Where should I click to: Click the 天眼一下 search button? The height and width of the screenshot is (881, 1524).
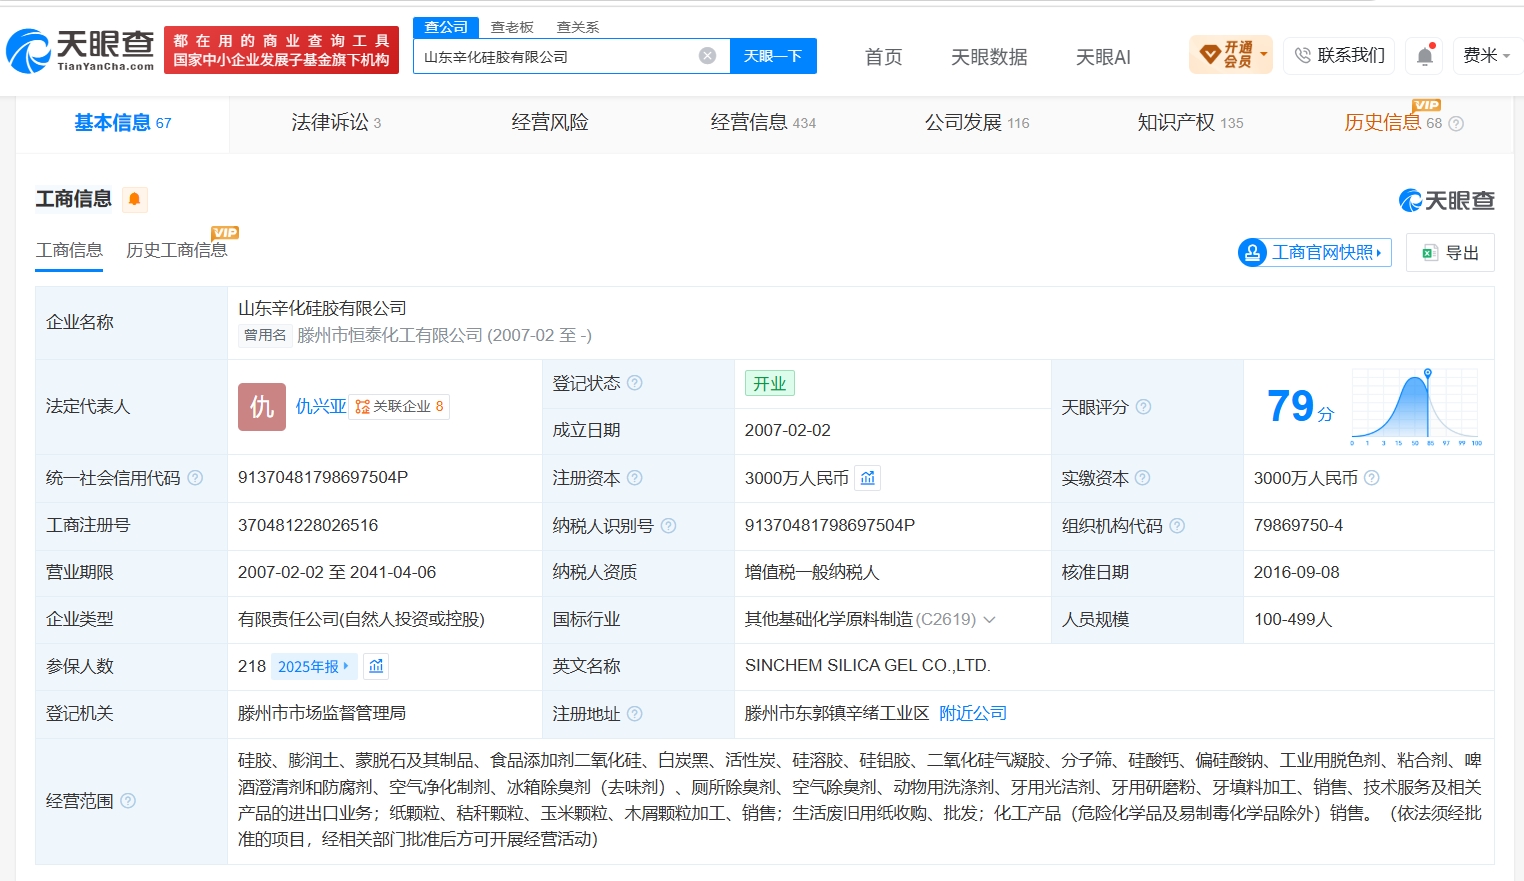click(773, 56)
